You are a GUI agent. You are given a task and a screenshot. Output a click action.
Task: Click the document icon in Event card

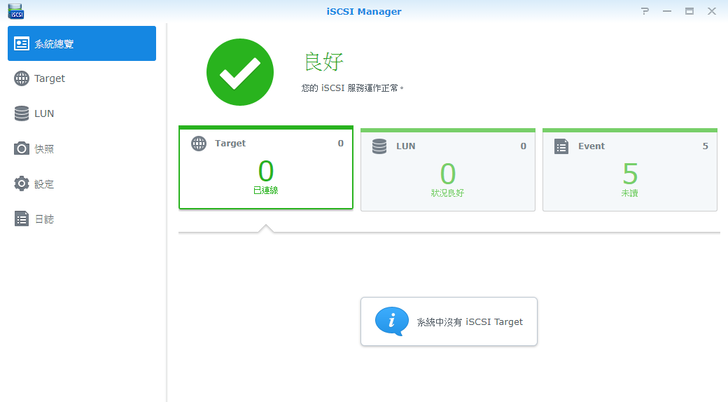click(x=561, y=146)
